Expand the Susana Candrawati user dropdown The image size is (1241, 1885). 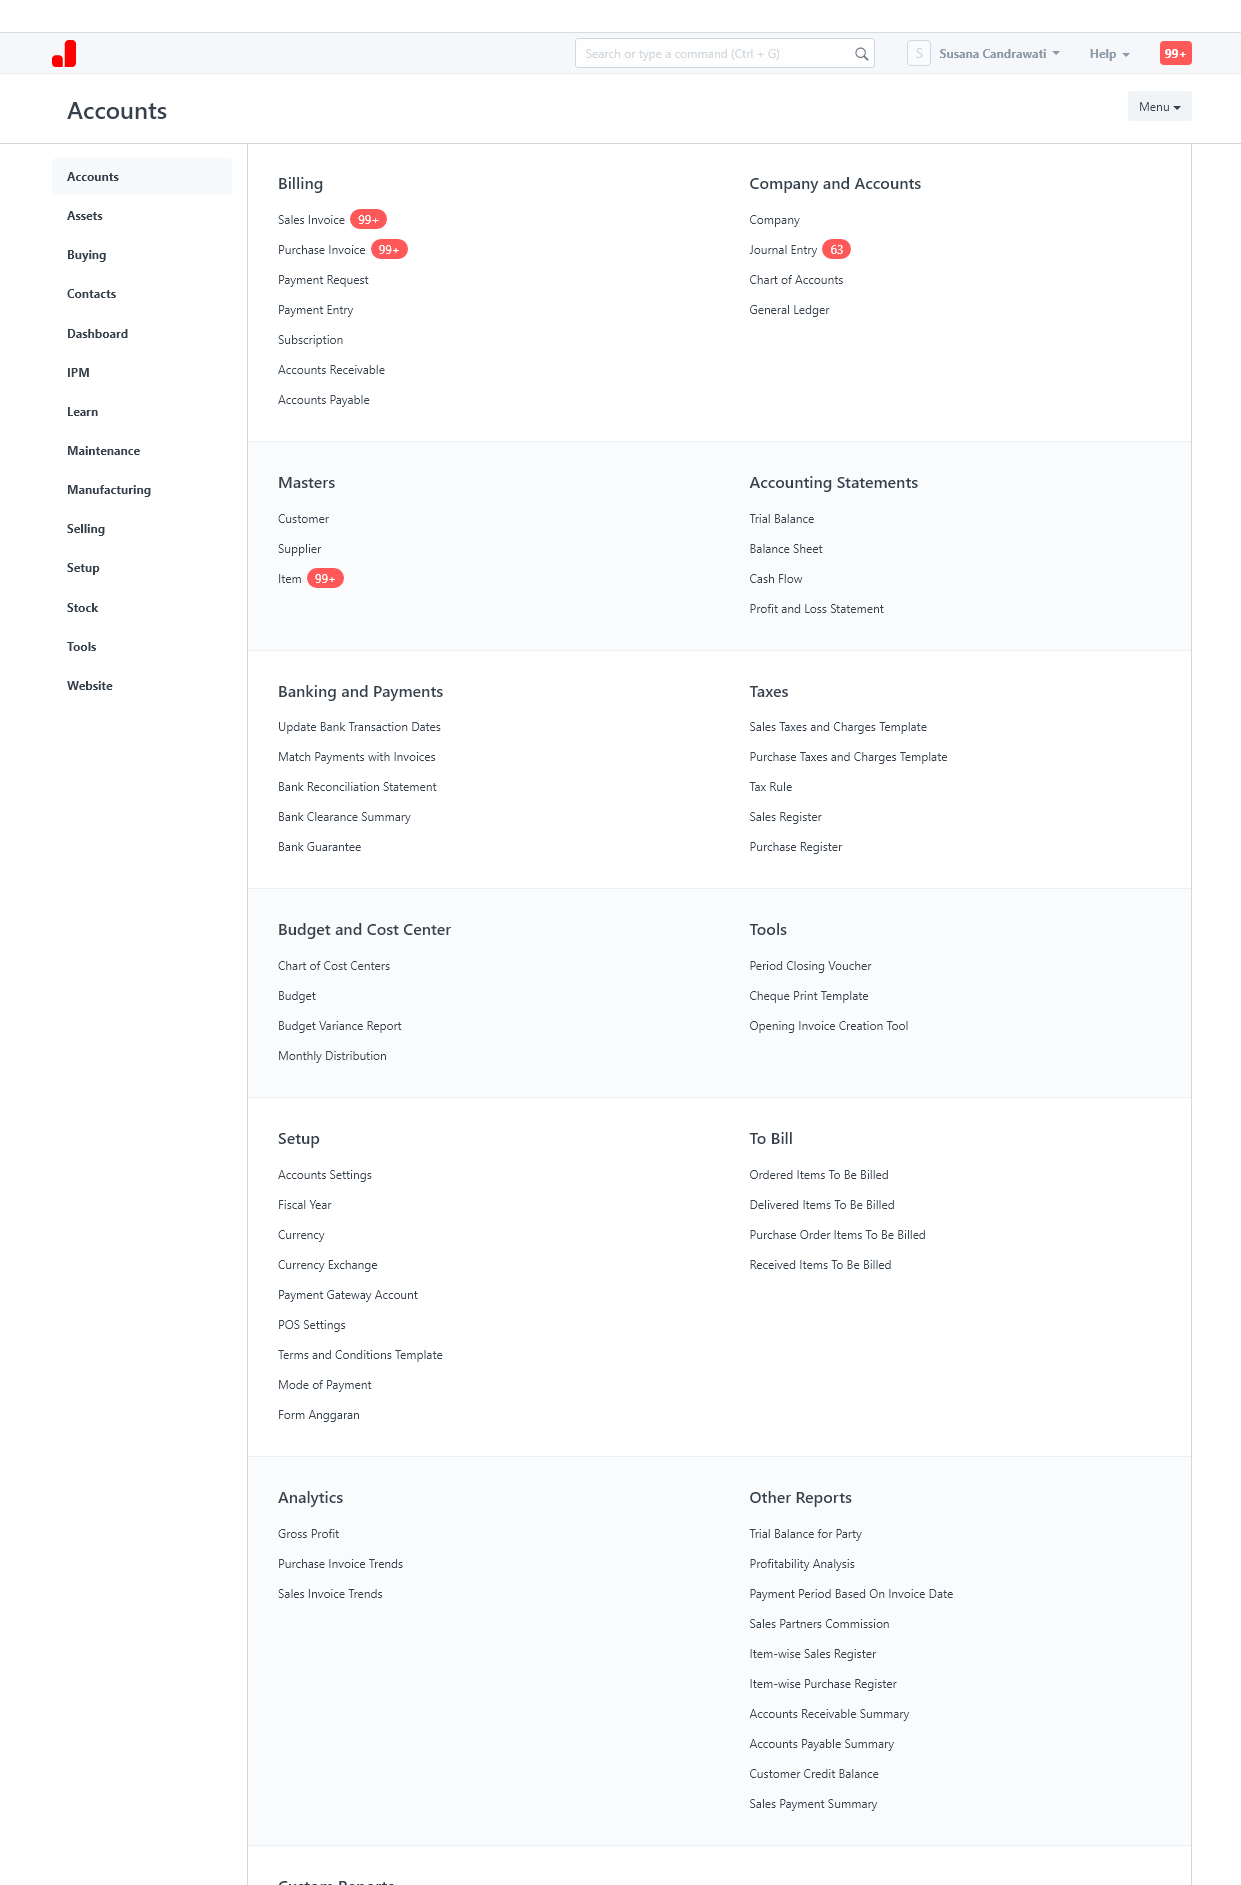pyautogui.click(x=999, y=54)
